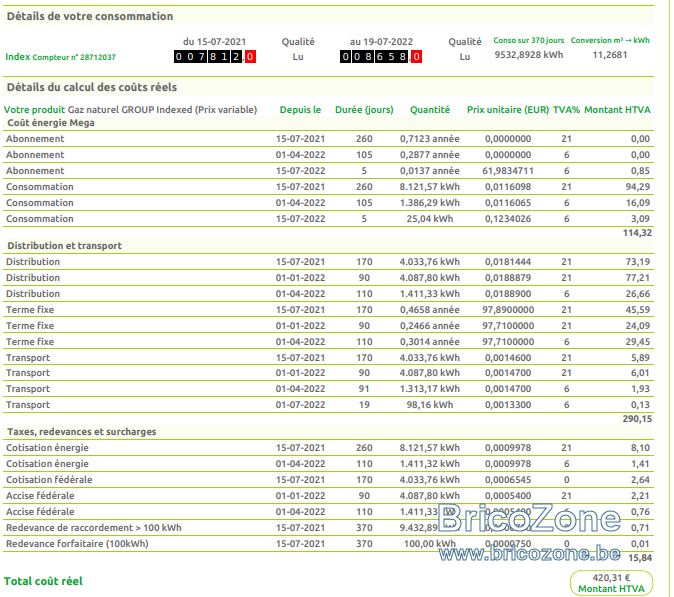Select the quantity '1.411,32 kWh'
The image size is (674, 597).
click(430, 464)
